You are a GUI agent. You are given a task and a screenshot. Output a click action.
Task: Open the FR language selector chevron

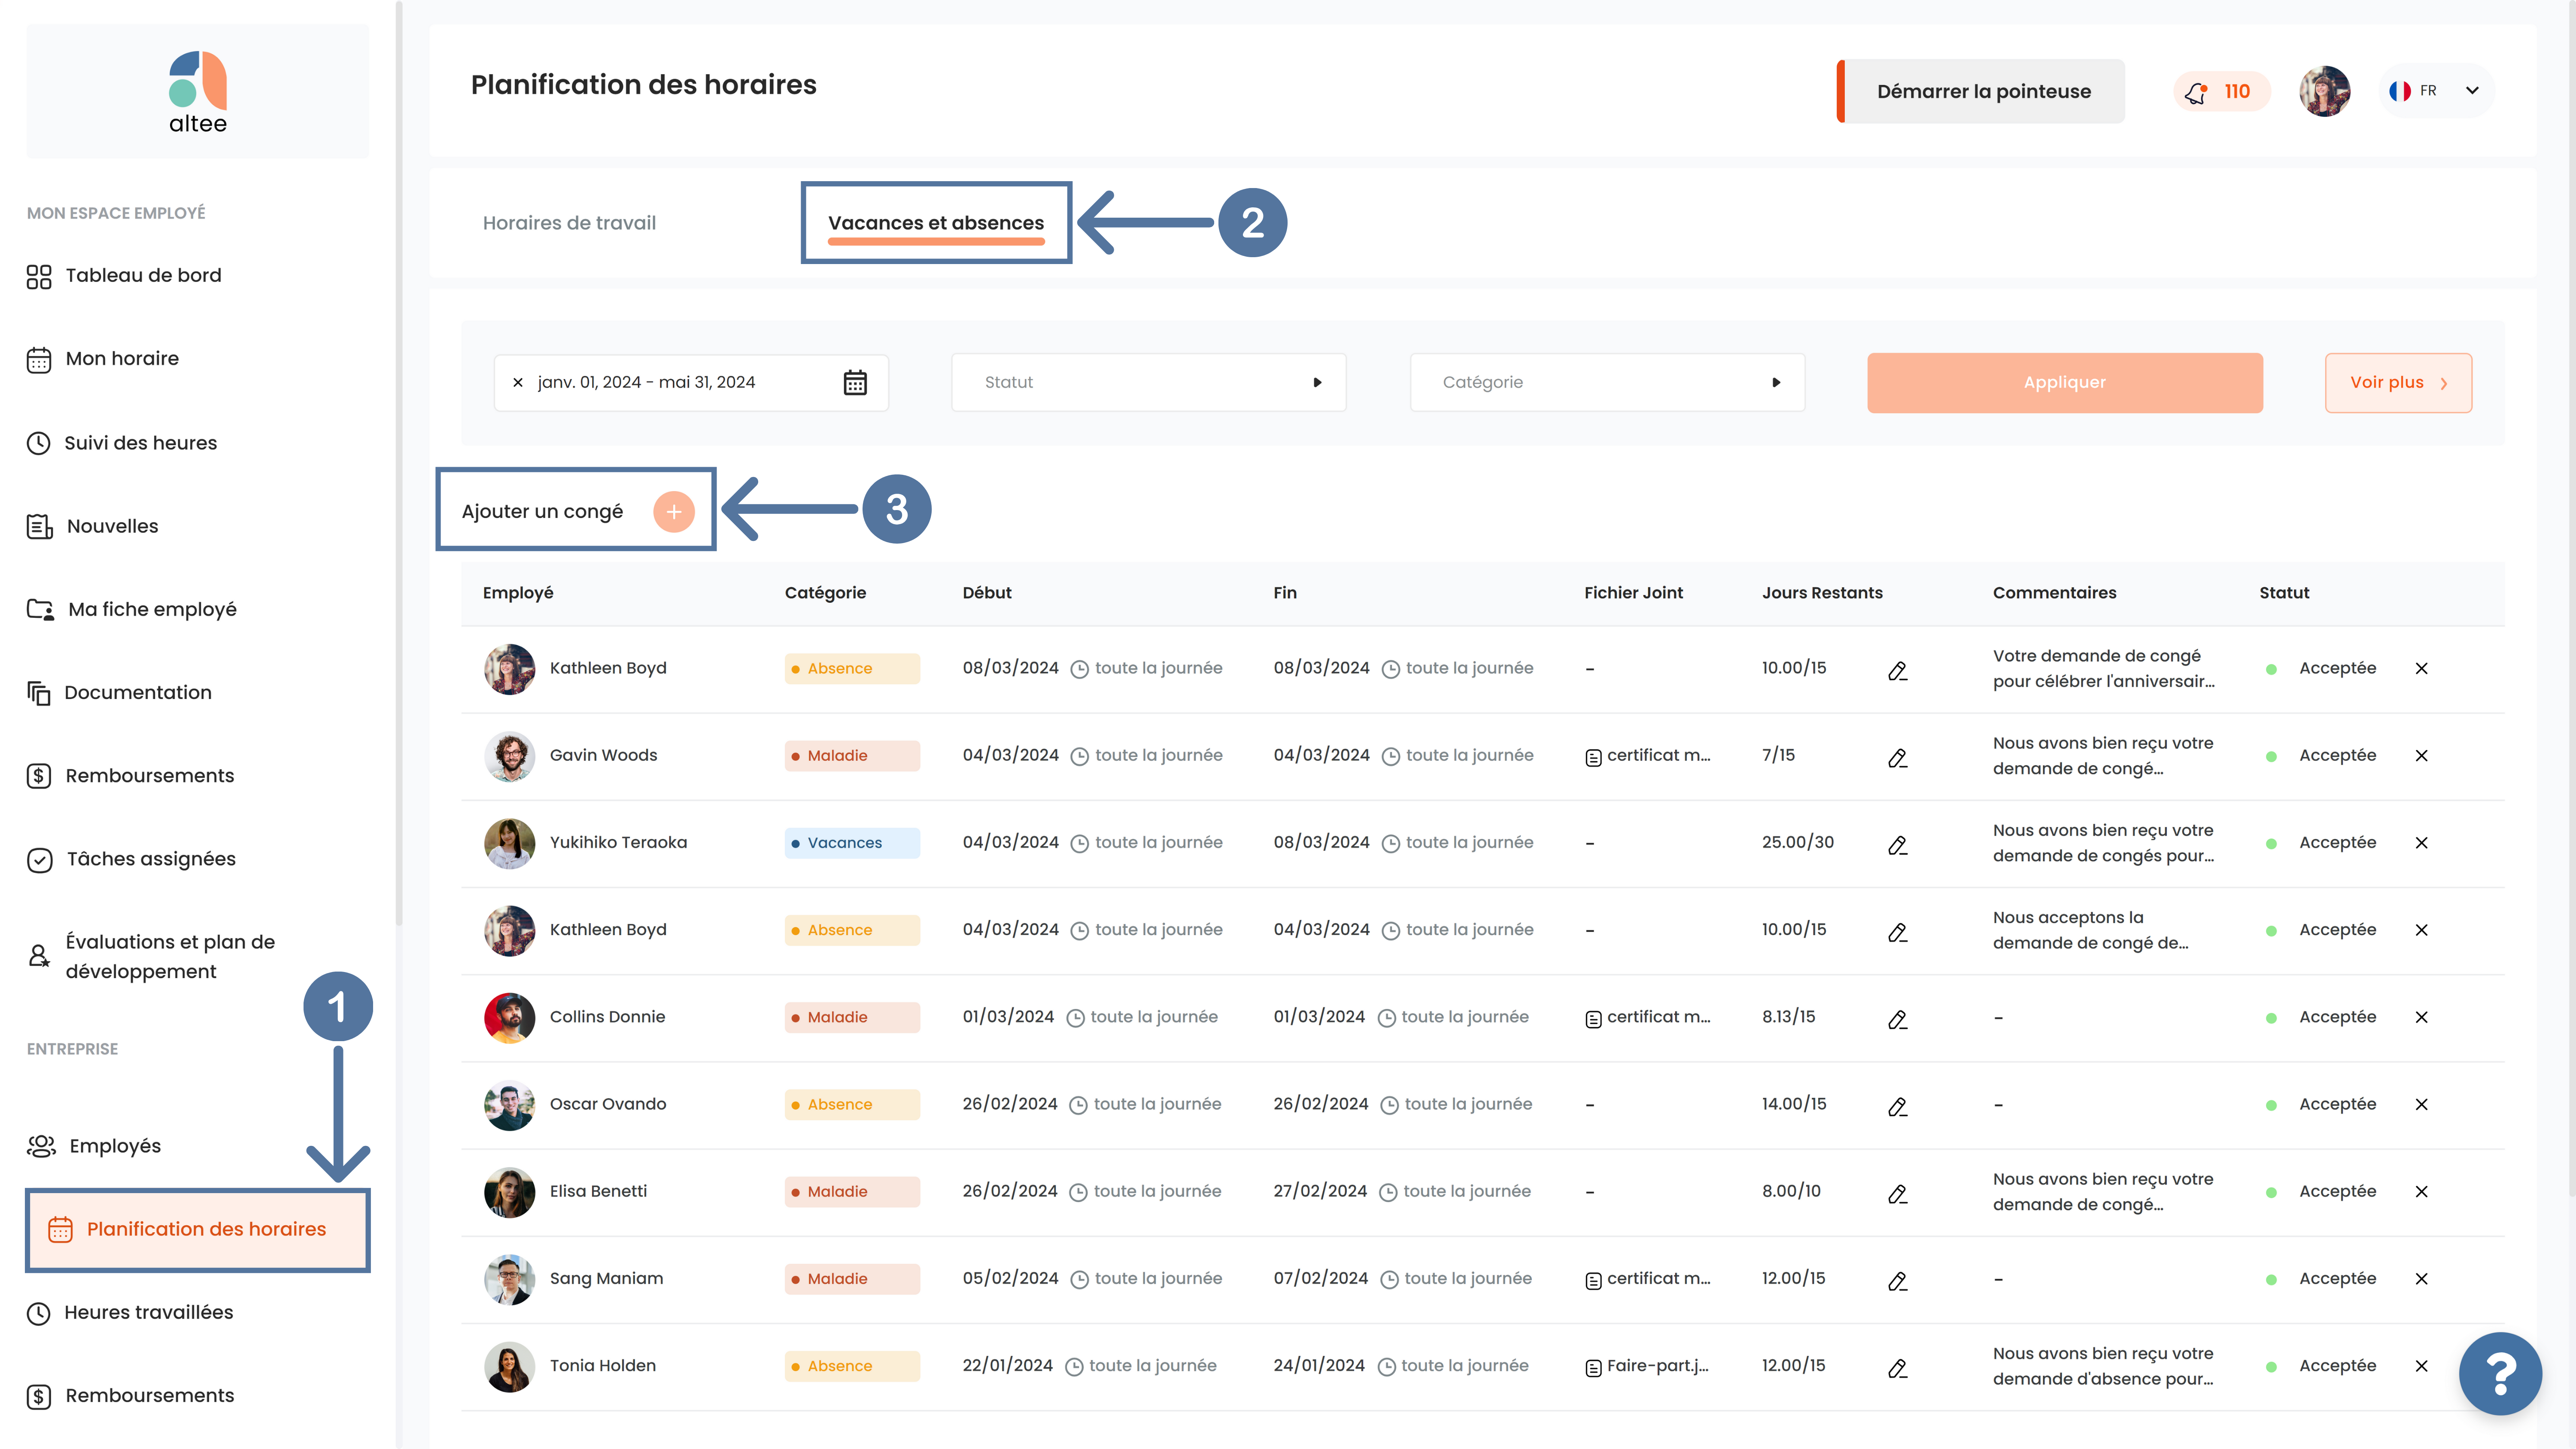pos(2472,90)
